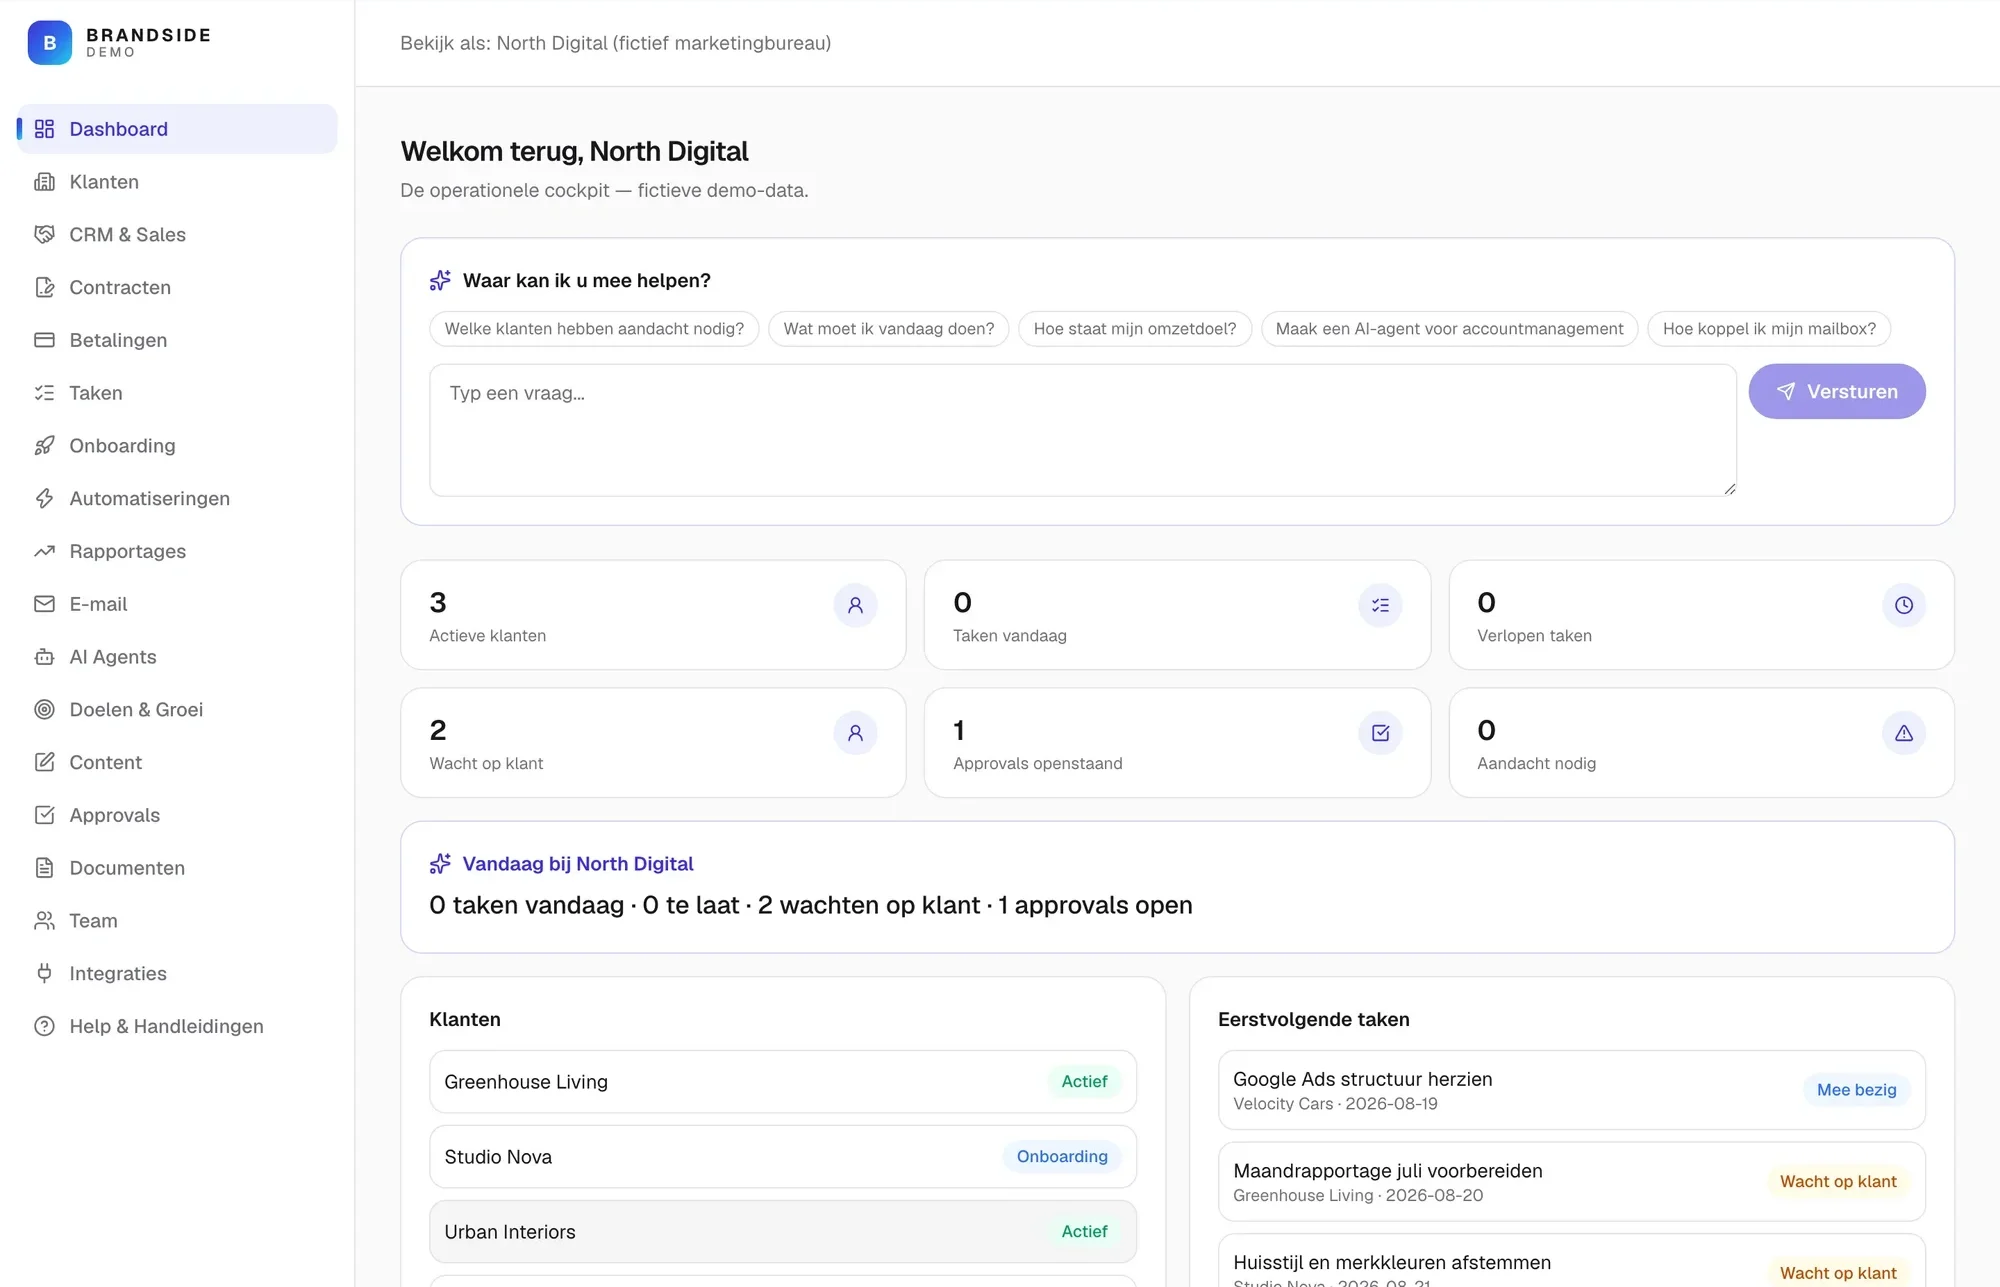
Task: Go to Contracten page
Action: tap(177, 288)
